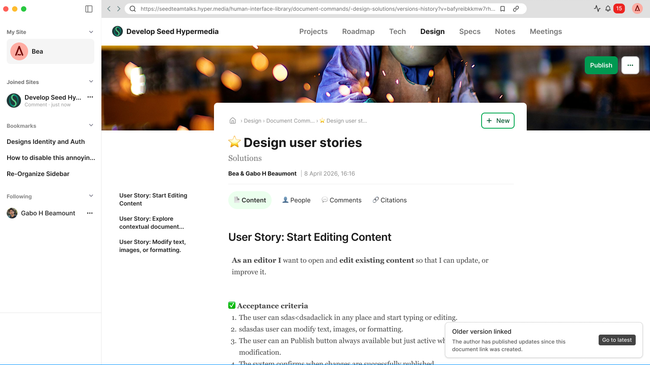Open the Re-Organize Sidebar bookmark
Viewport: 650px width, 365px height.
coord(38,174)
